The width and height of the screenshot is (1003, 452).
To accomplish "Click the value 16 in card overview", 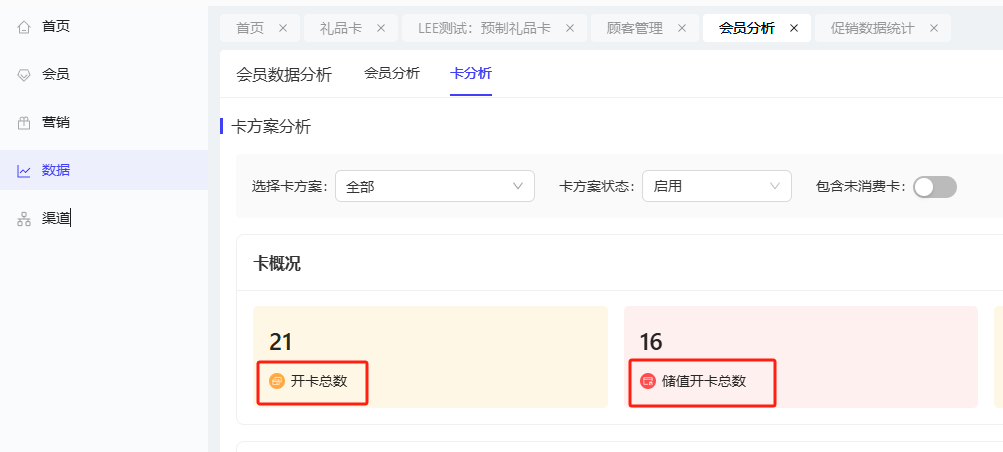I will click(651, 342).
